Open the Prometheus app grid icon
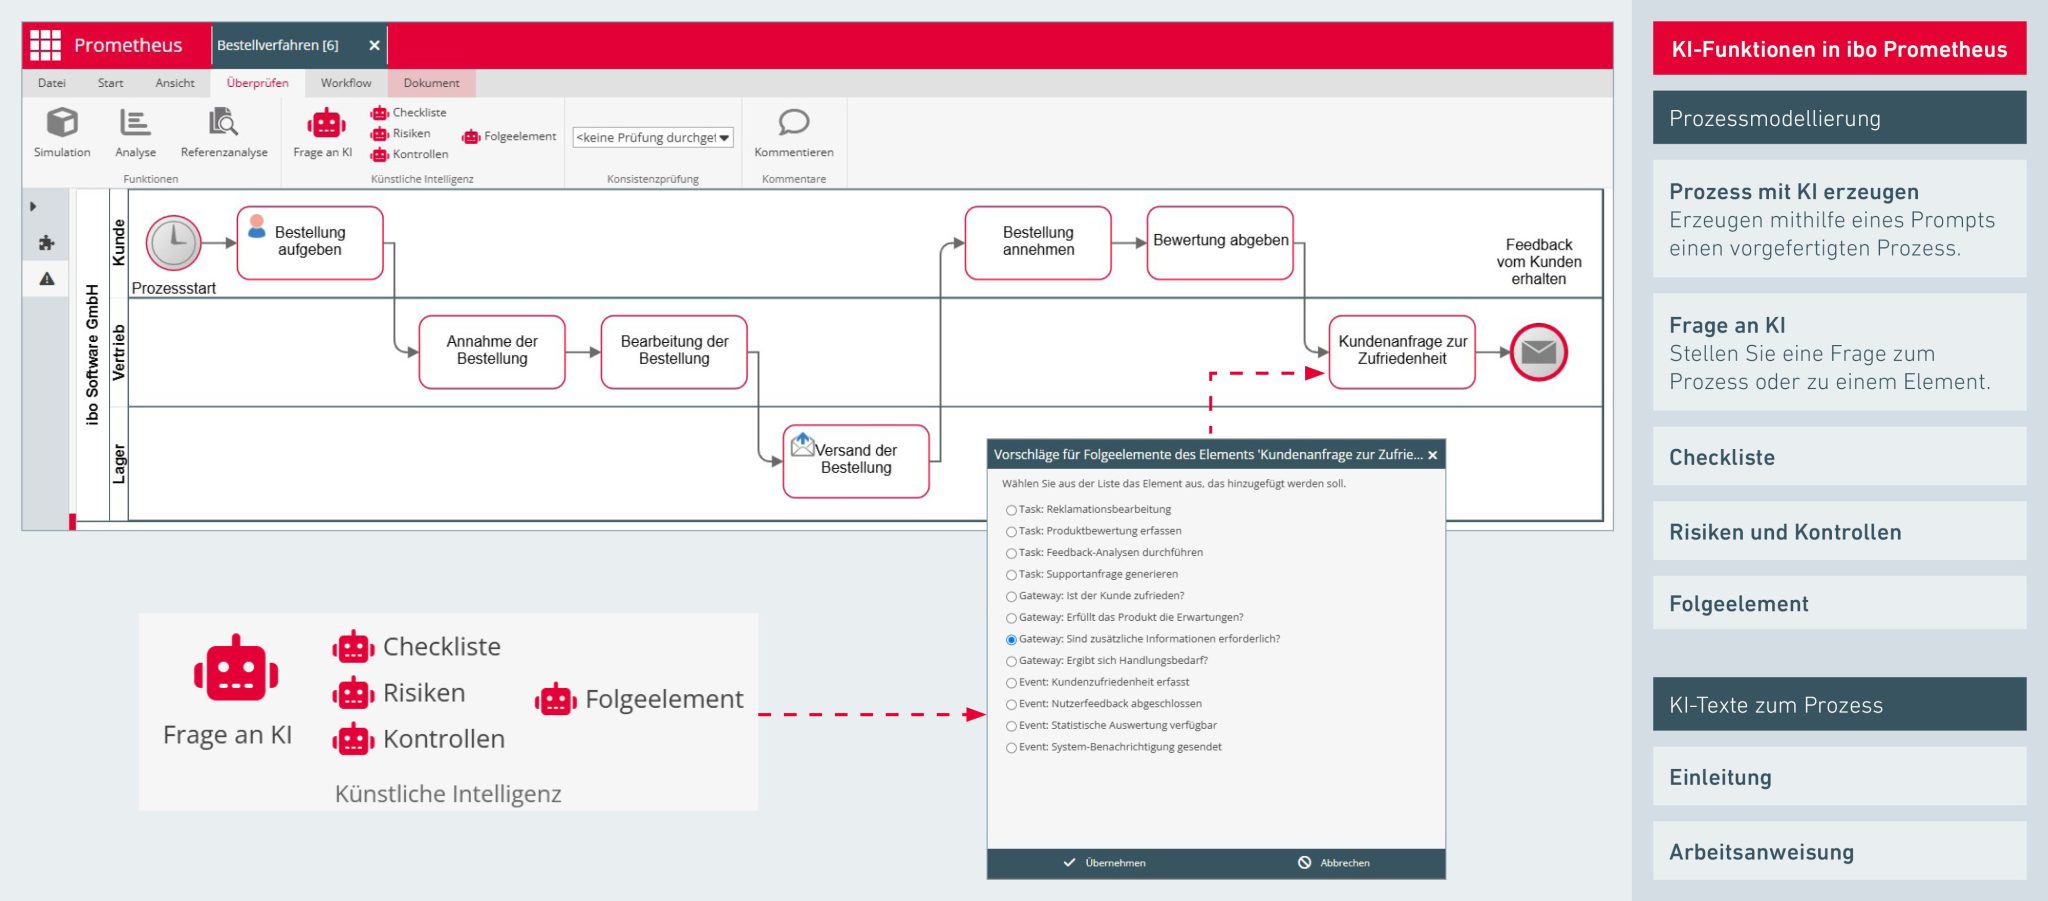 pyautogui.click(x=45, y=45)
